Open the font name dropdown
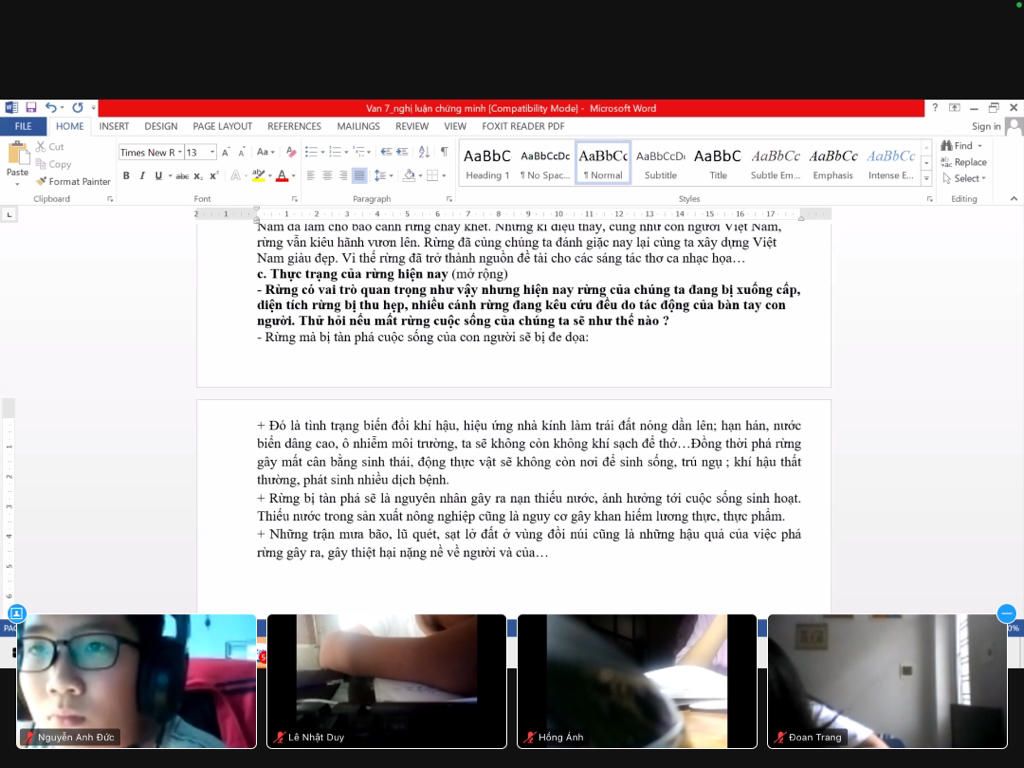1024x768 pixels. tap(180, 152)
